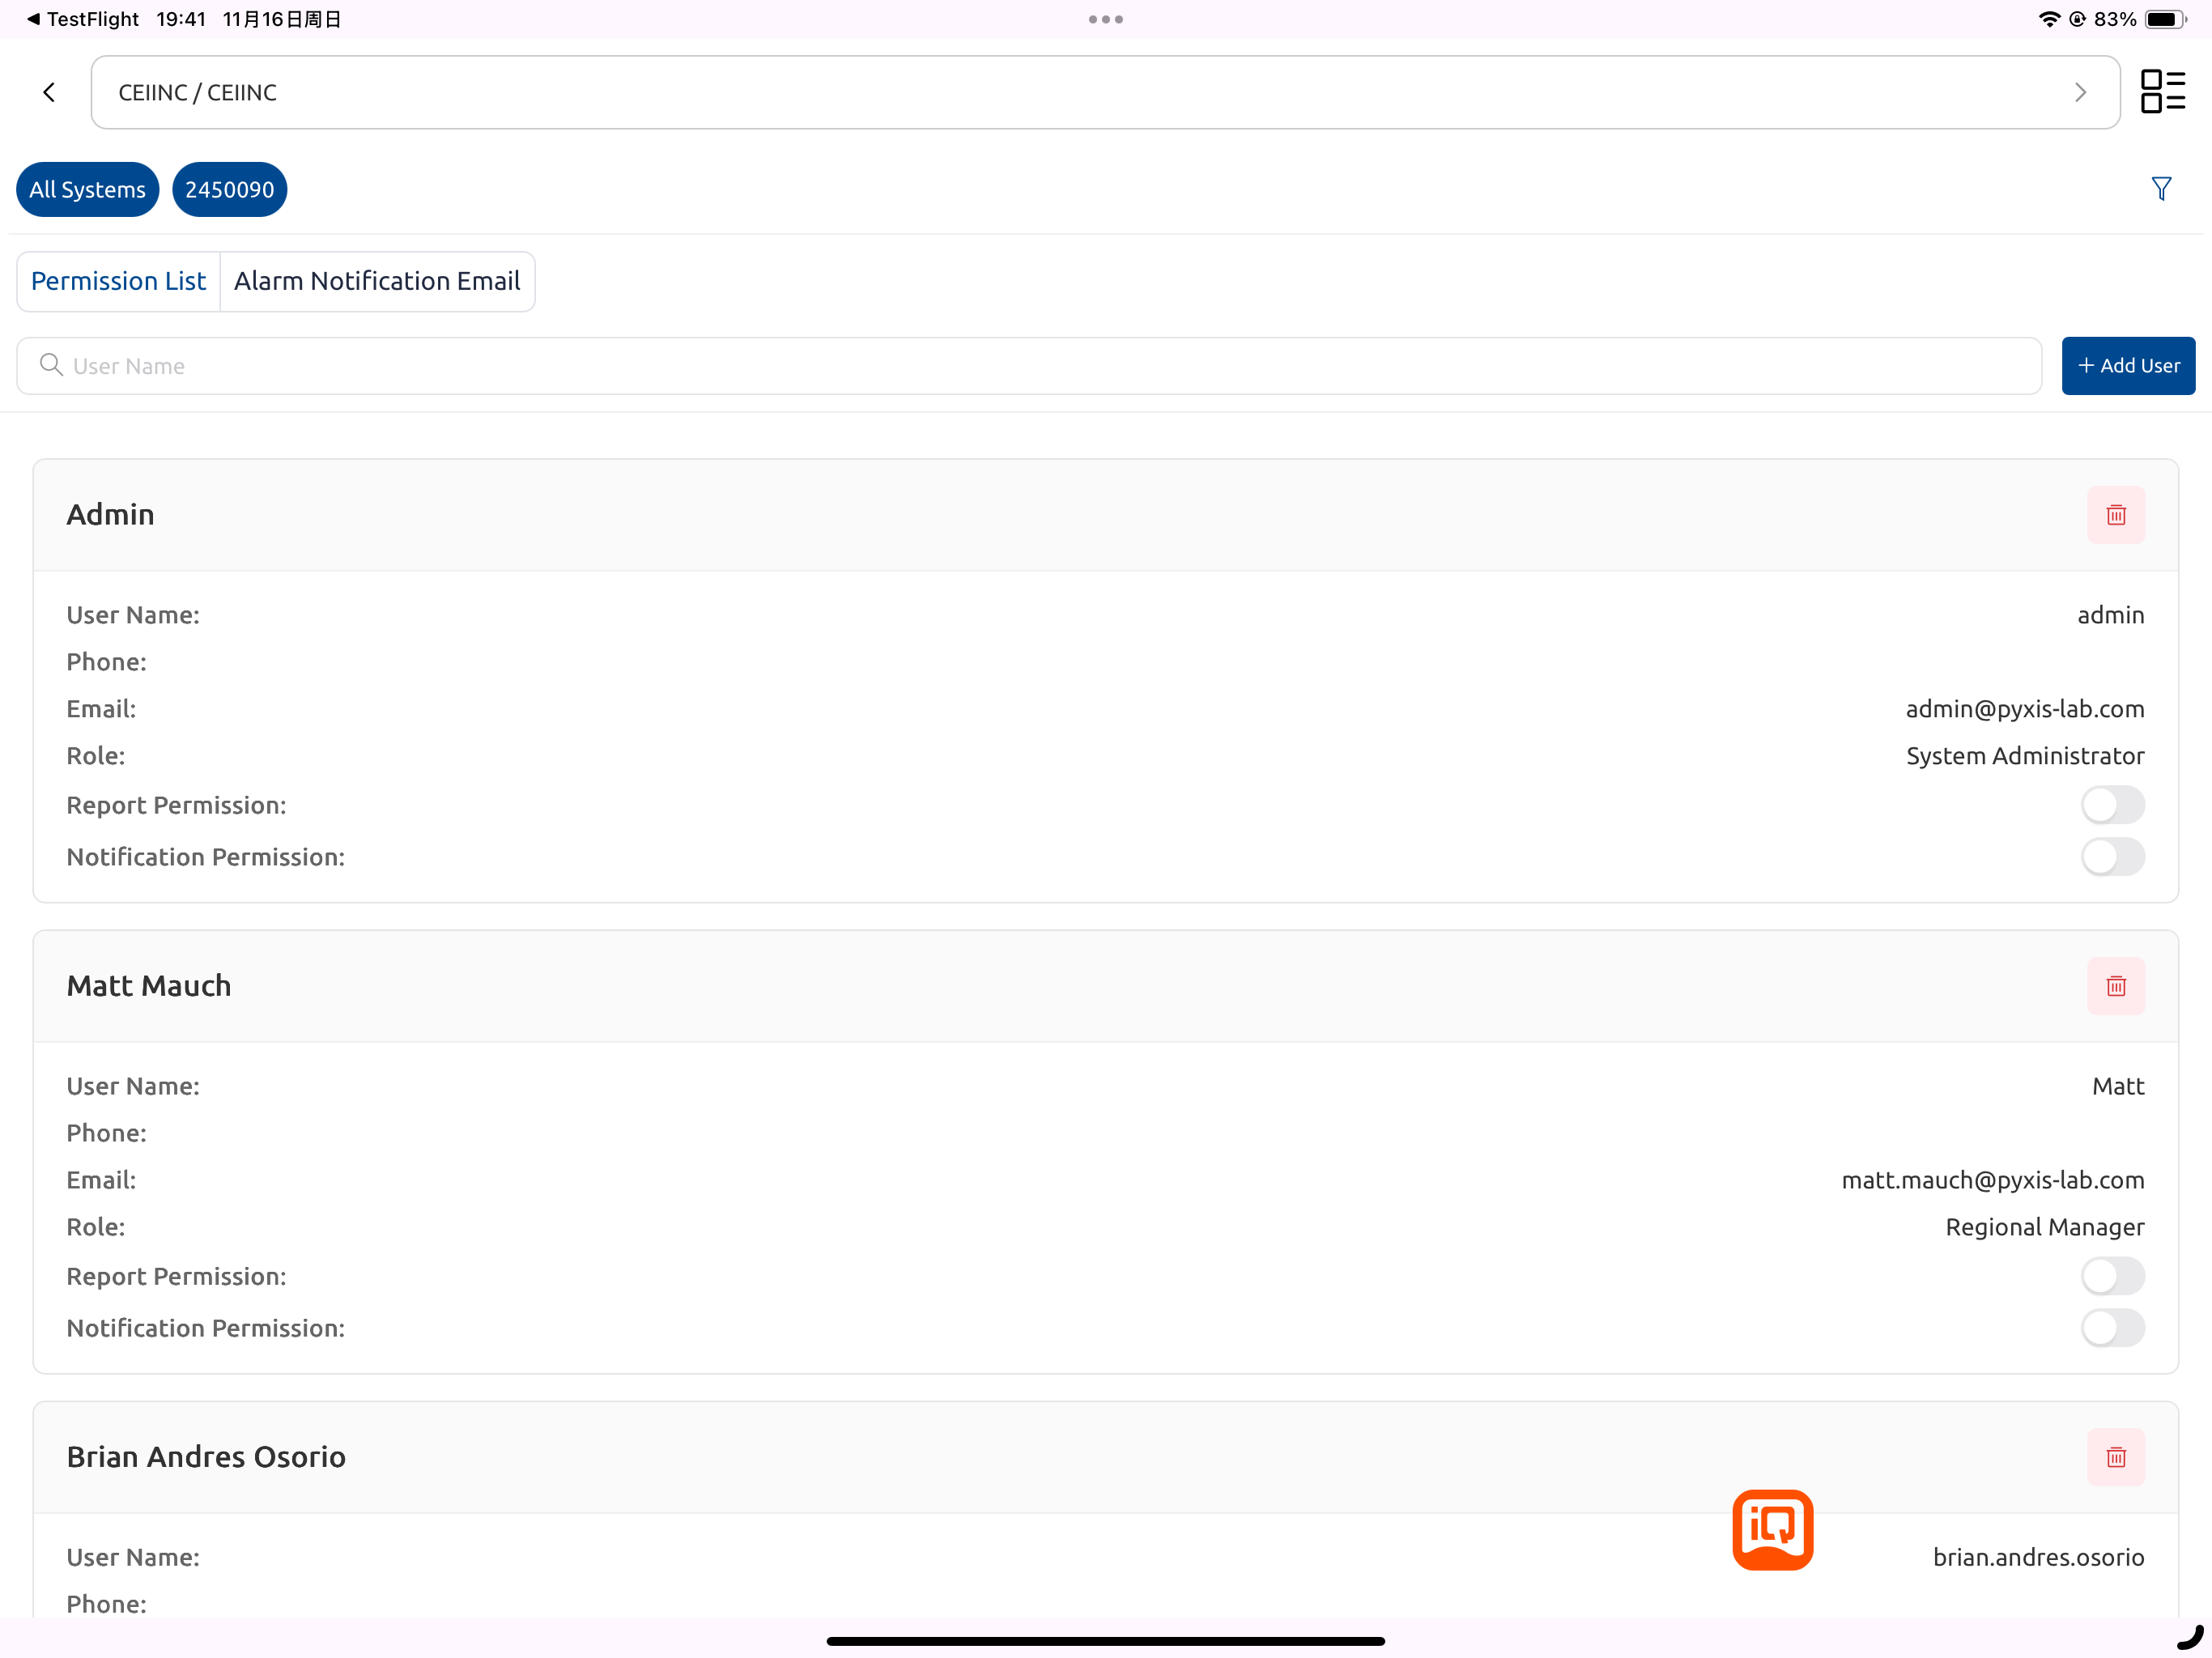Tap the admin@pyxis-lab.com email
Image resolution: width=2212 pixels, height=1658 pixels.
coord(2025,709)
